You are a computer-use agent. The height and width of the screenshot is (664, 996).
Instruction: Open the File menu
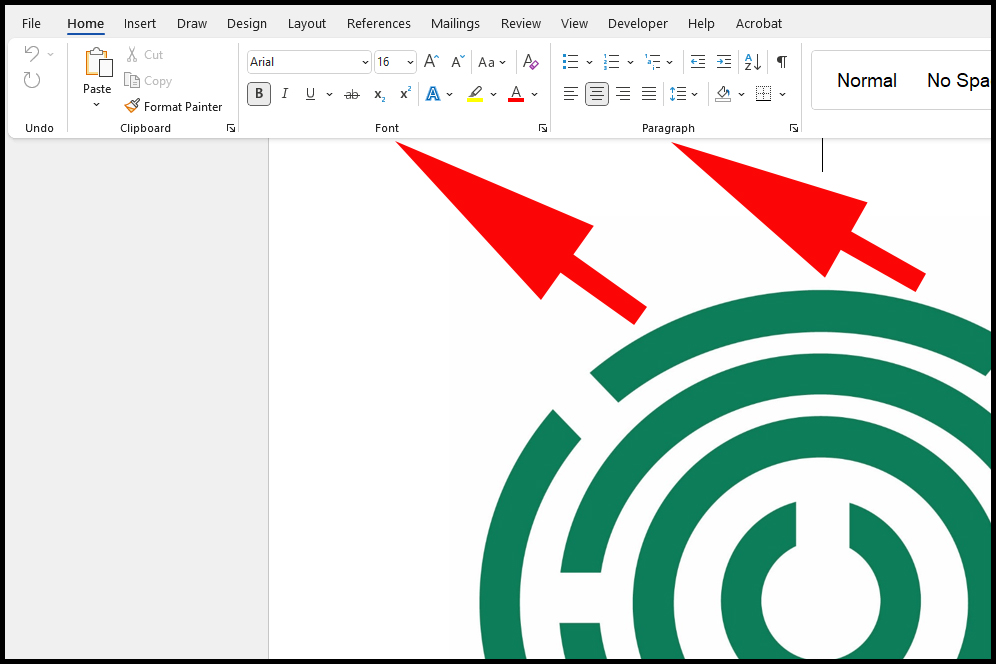coord(31,24)
